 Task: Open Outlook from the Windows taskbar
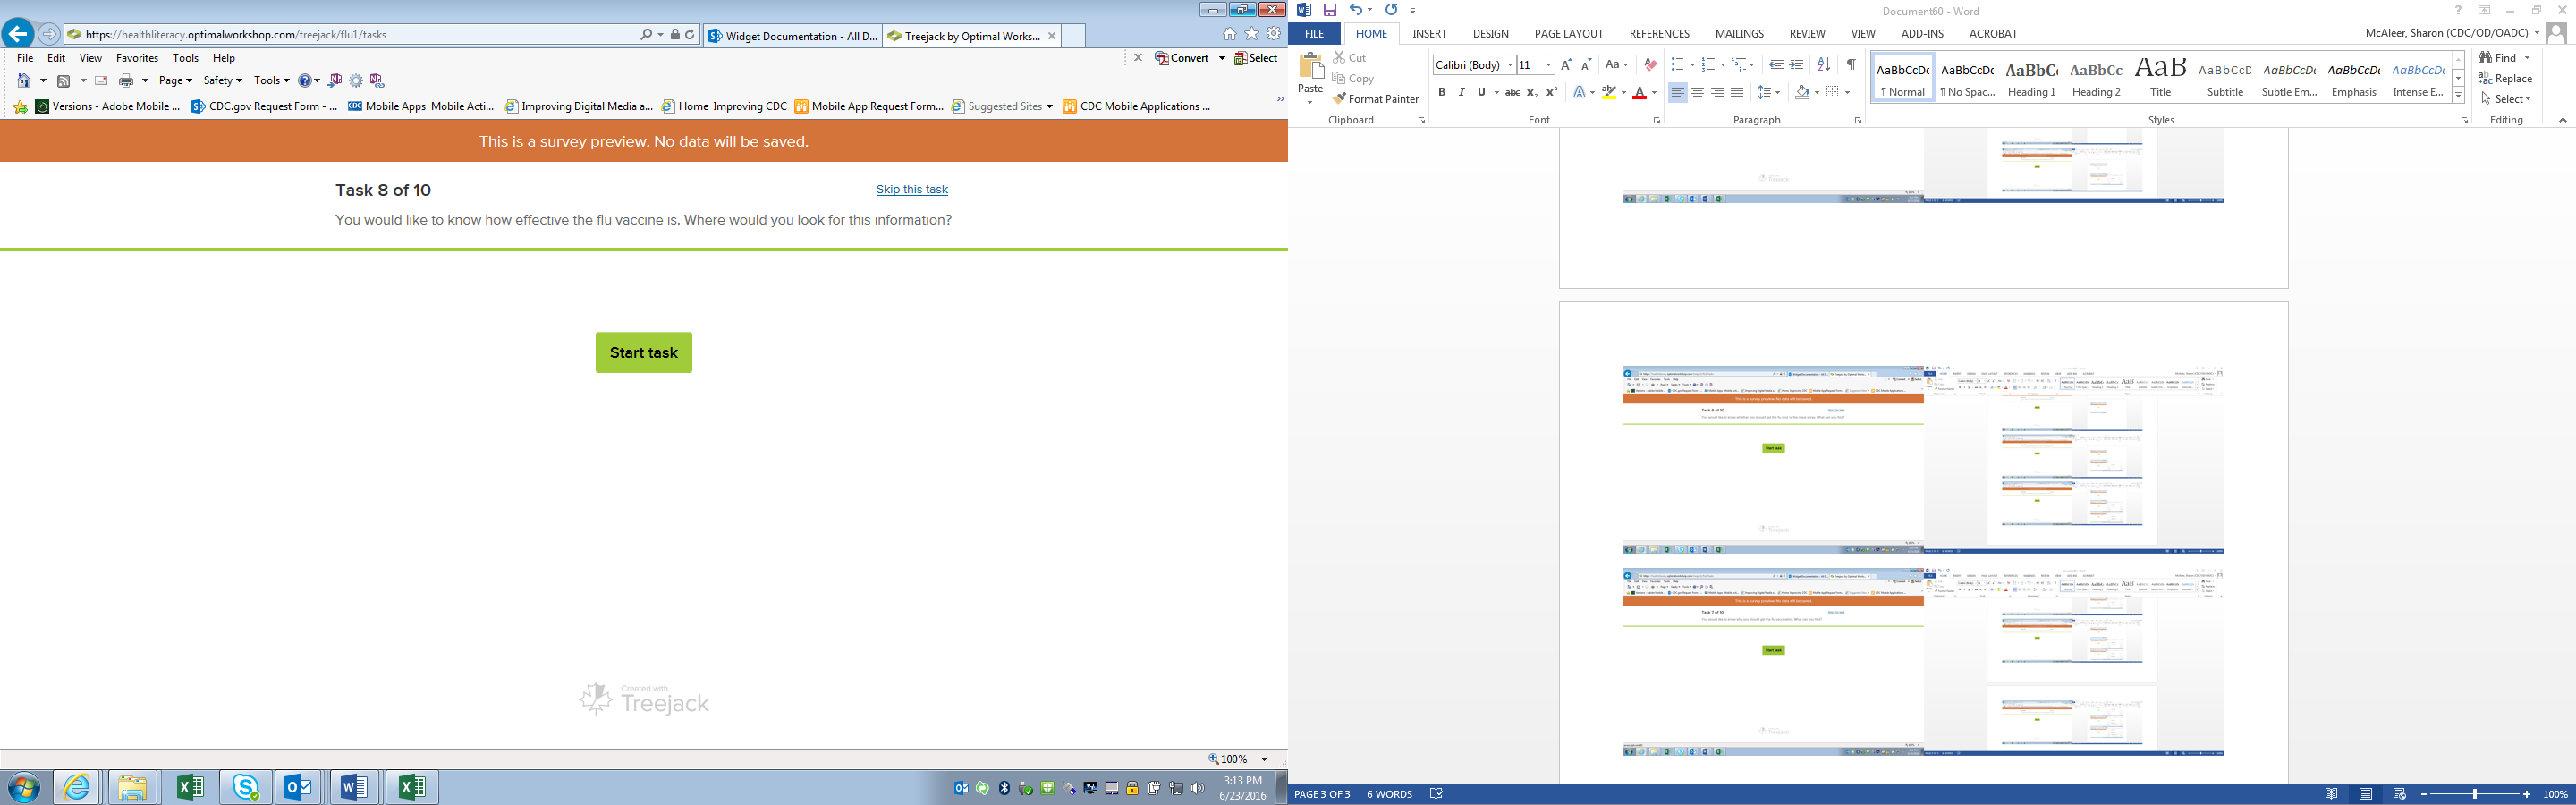click(299, 787)
